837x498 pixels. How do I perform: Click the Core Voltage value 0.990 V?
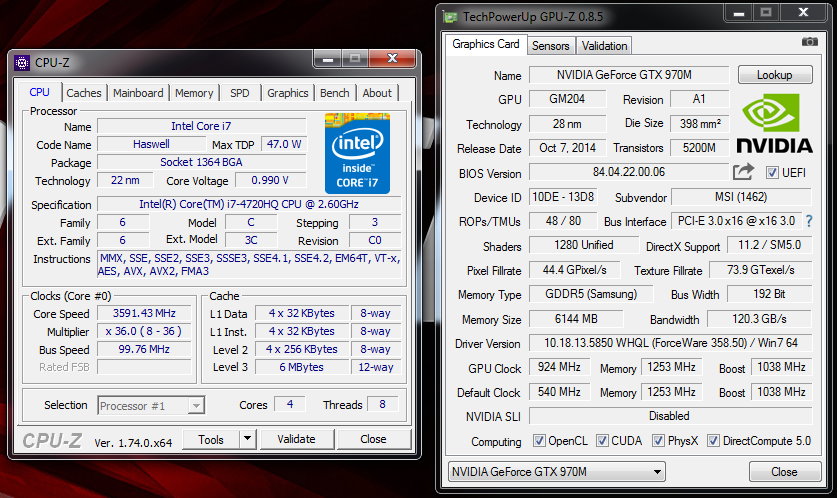(270, 180)
